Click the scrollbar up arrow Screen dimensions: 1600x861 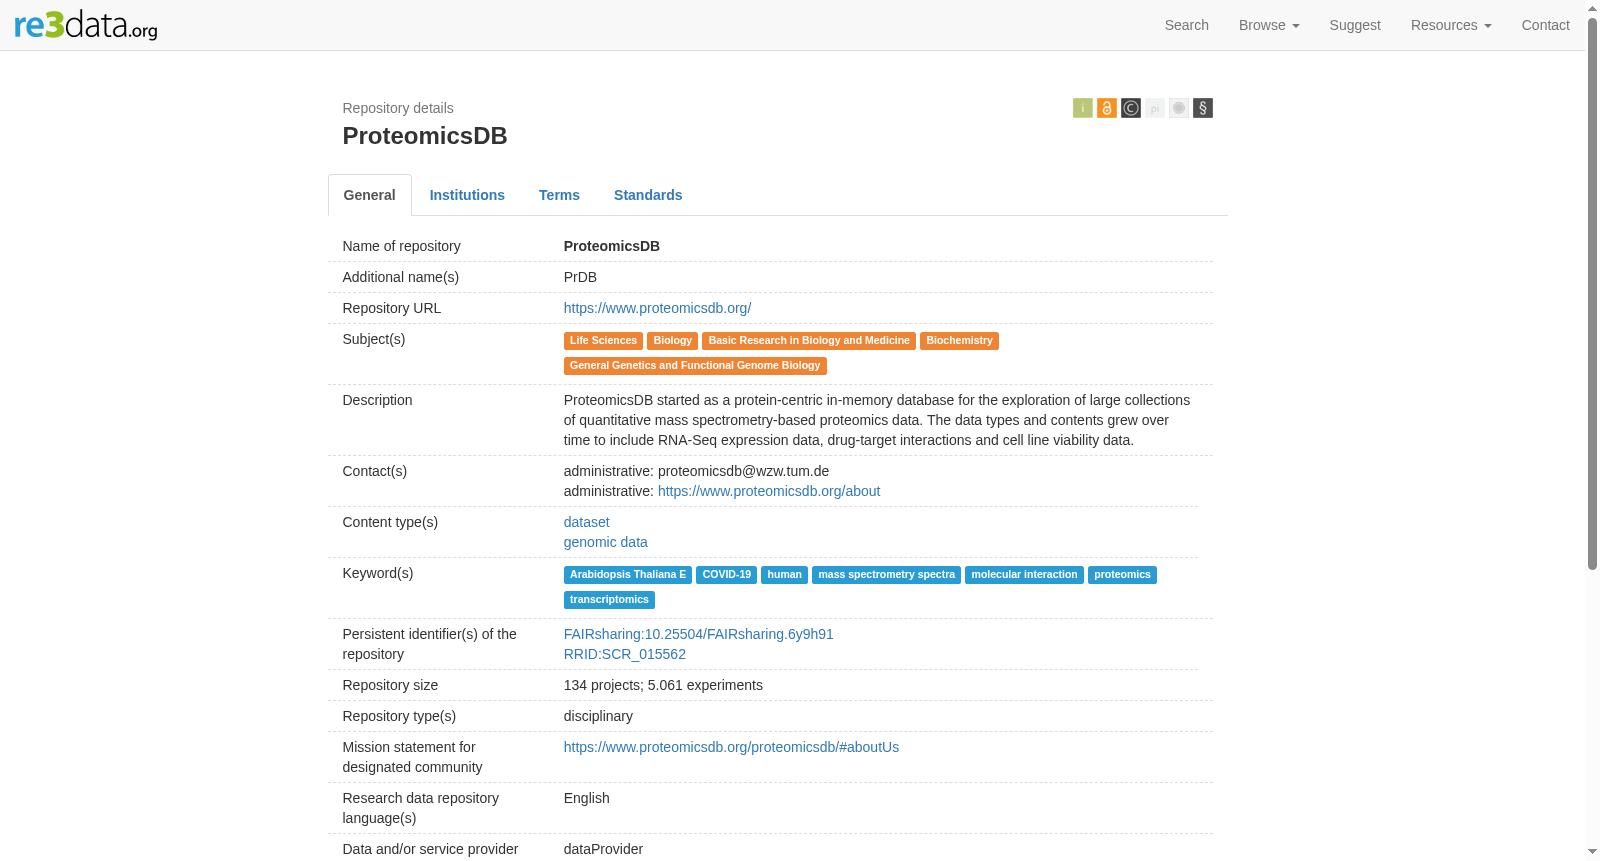click(x=1592, y=7)
